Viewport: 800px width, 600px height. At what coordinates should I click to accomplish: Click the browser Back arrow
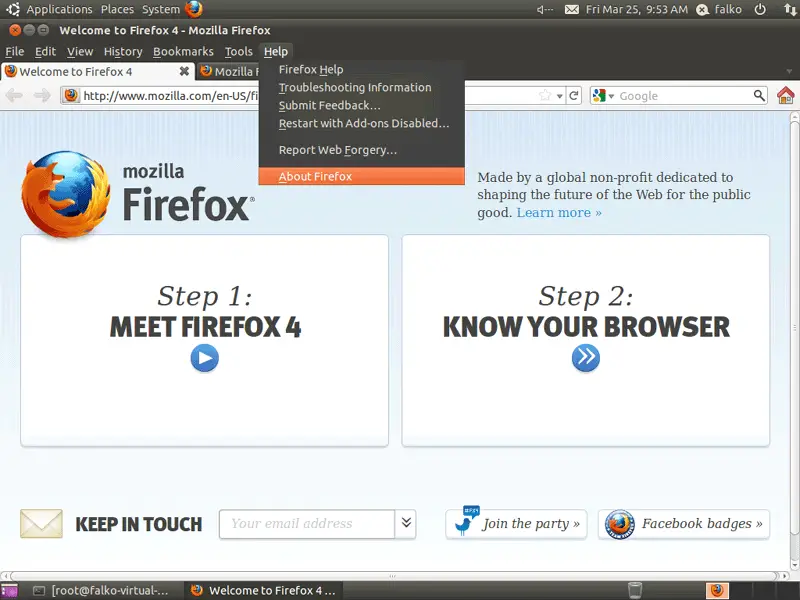point(14,95)
